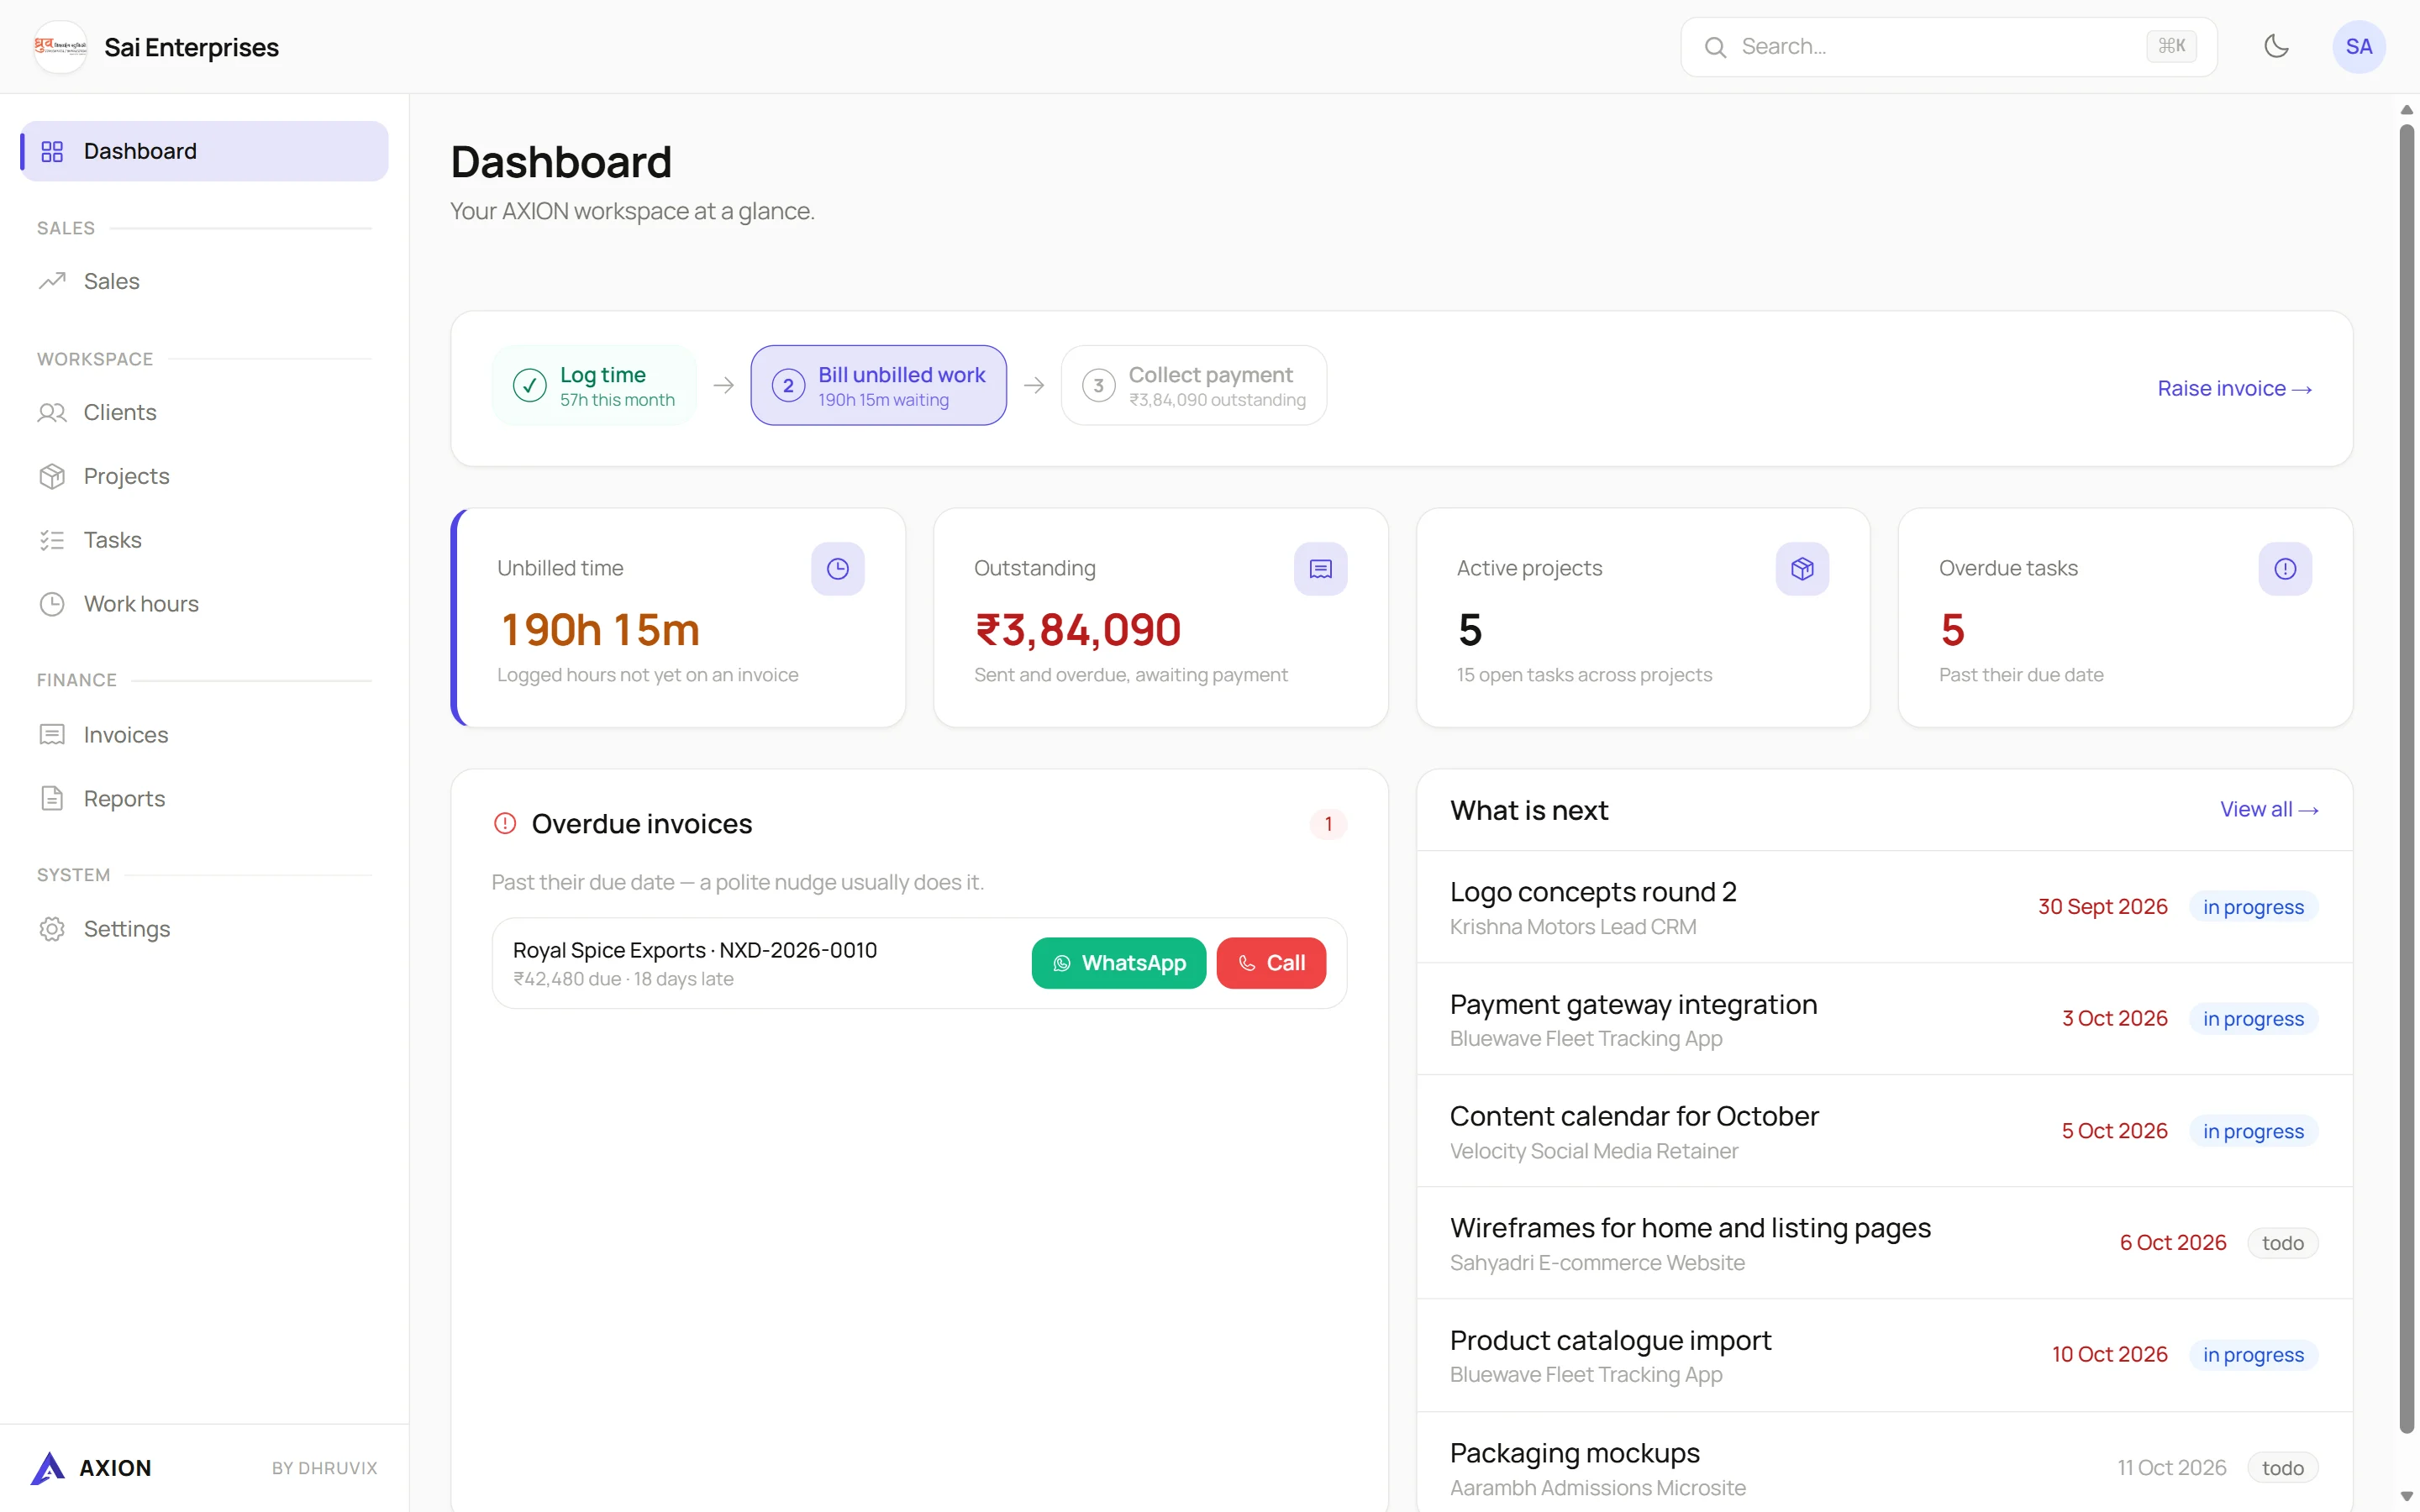The height and width of the screenshot is (1512, 2420).
Task: Click the Raise invoice link
Action: point(2234,388)
